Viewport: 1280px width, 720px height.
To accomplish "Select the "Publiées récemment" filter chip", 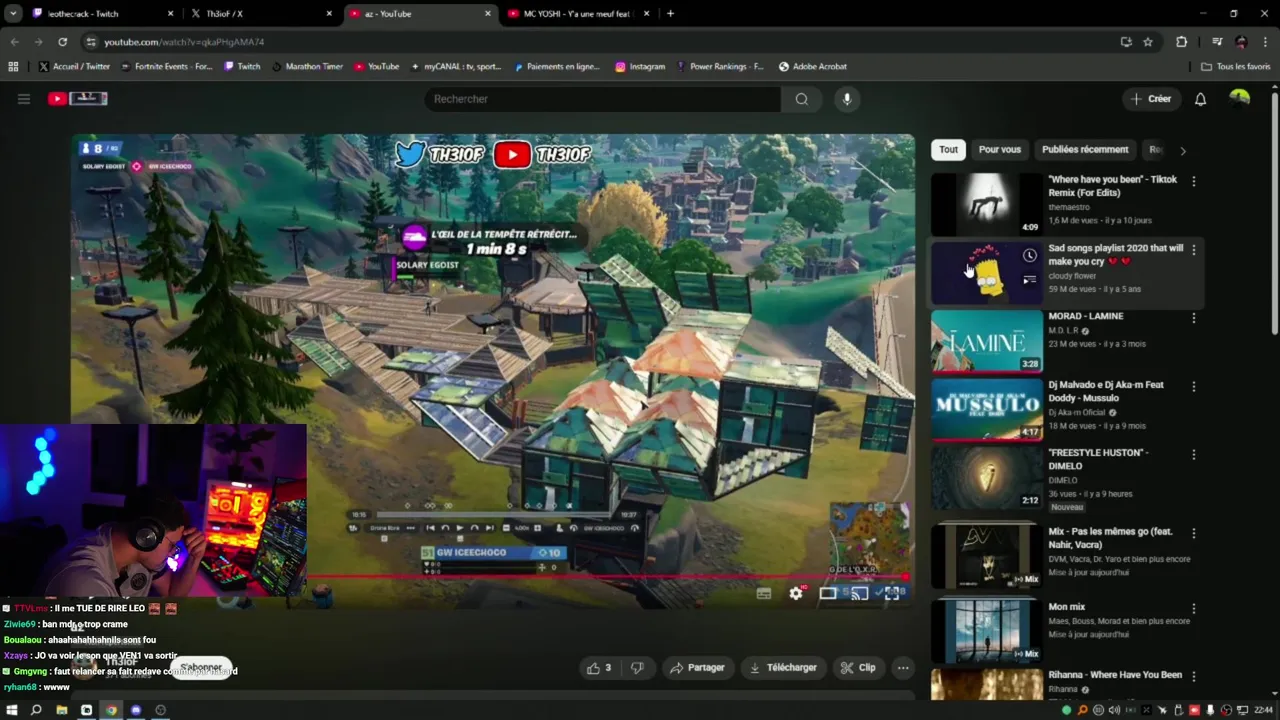I will click(x=1085, y=150).
